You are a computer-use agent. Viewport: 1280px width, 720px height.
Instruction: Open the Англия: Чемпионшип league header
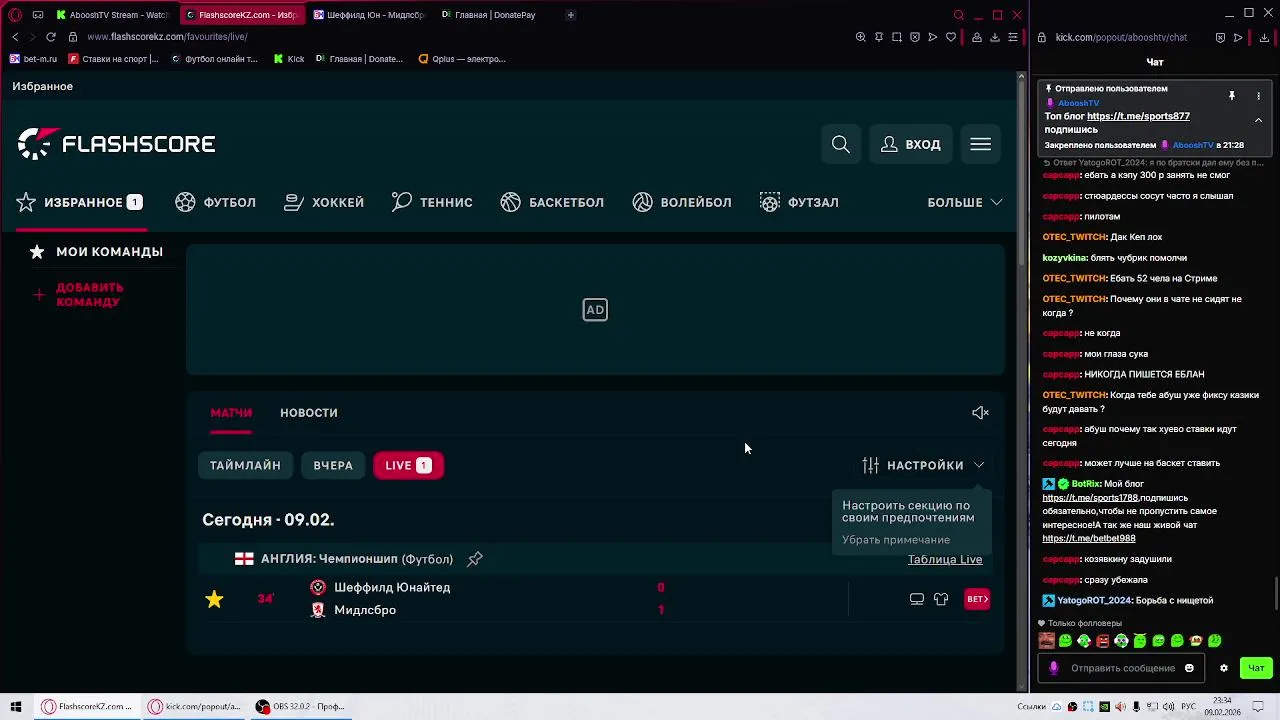coord(357,559)
